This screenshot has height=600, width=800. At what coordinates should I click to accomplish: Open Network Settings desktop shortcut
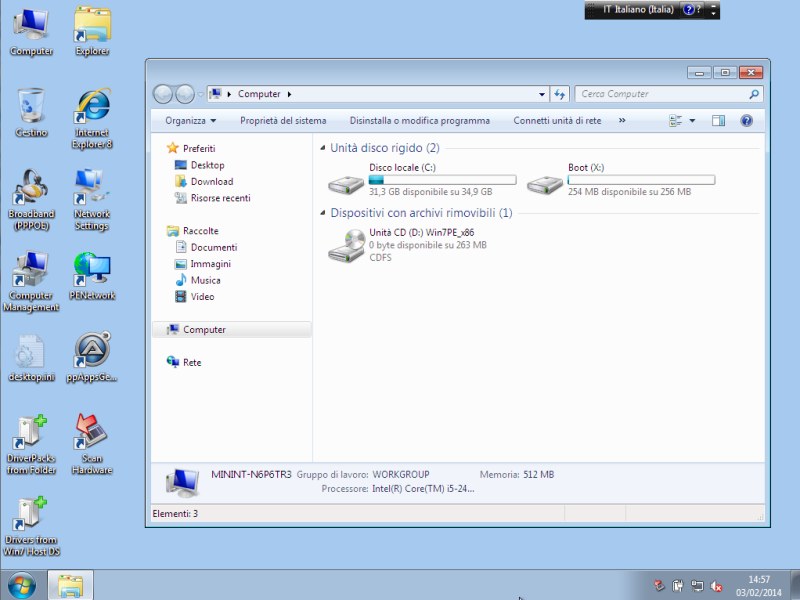click(x=92, y=200)
